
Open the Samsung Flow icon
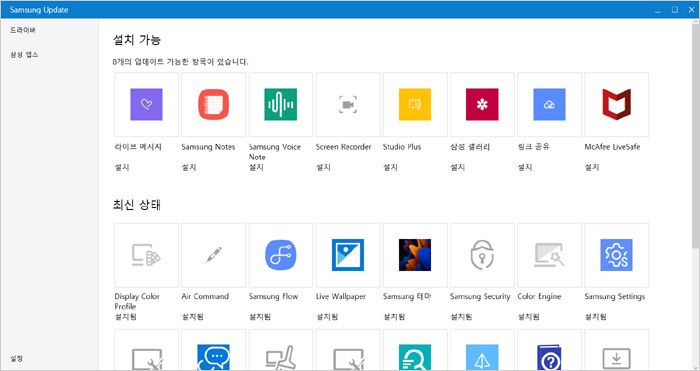[x=281, y=255]
